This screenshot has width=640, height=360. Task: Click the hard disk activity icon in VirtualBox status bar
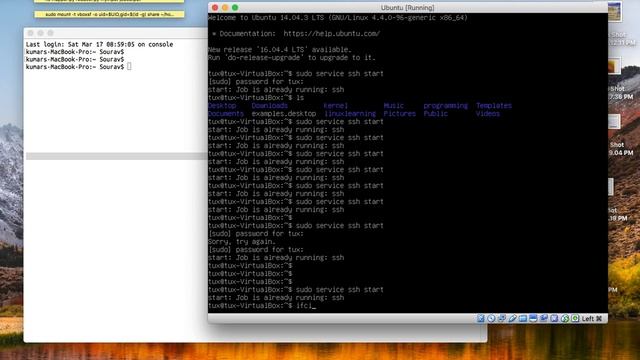(x=481, y=318)
